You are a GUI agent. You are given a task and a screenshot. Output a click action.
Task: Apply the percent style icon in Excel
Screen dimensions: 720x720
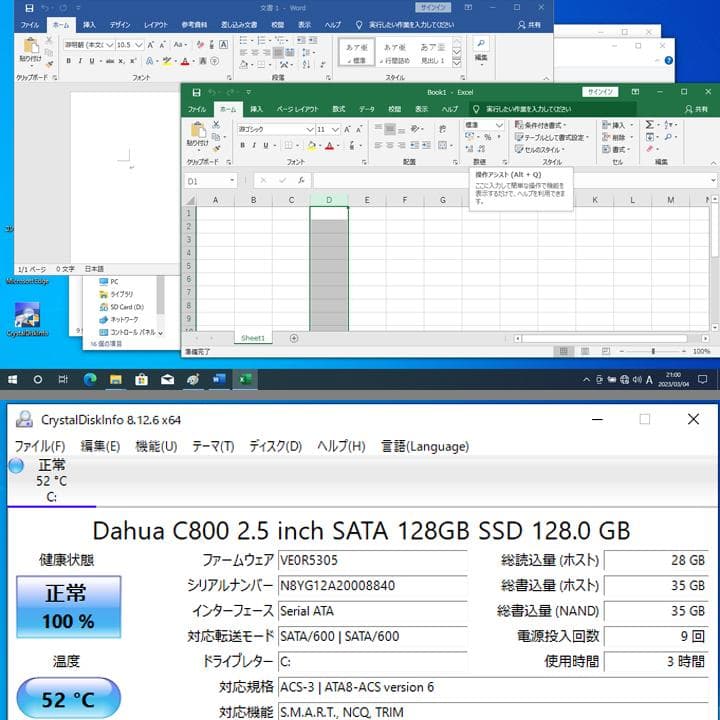click(x=488, y=137)
